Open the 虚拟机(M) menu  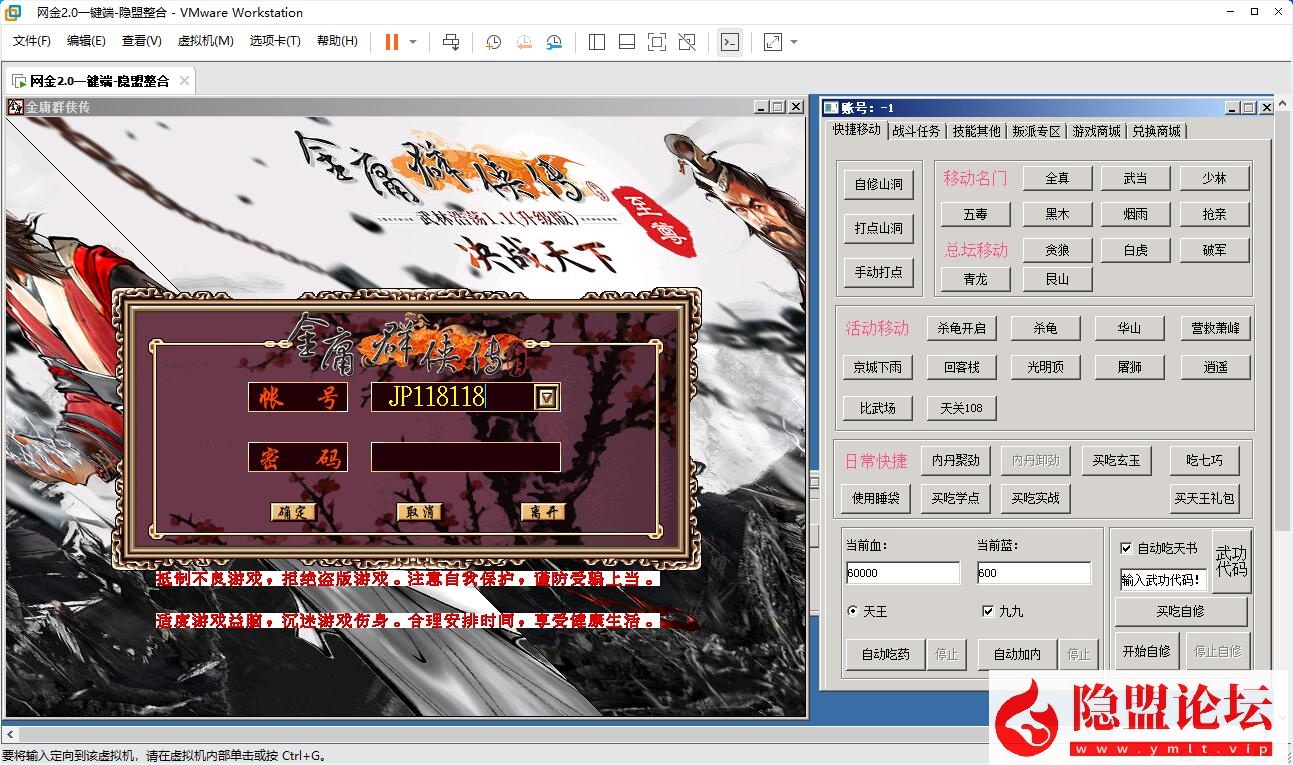pos(205,41)
